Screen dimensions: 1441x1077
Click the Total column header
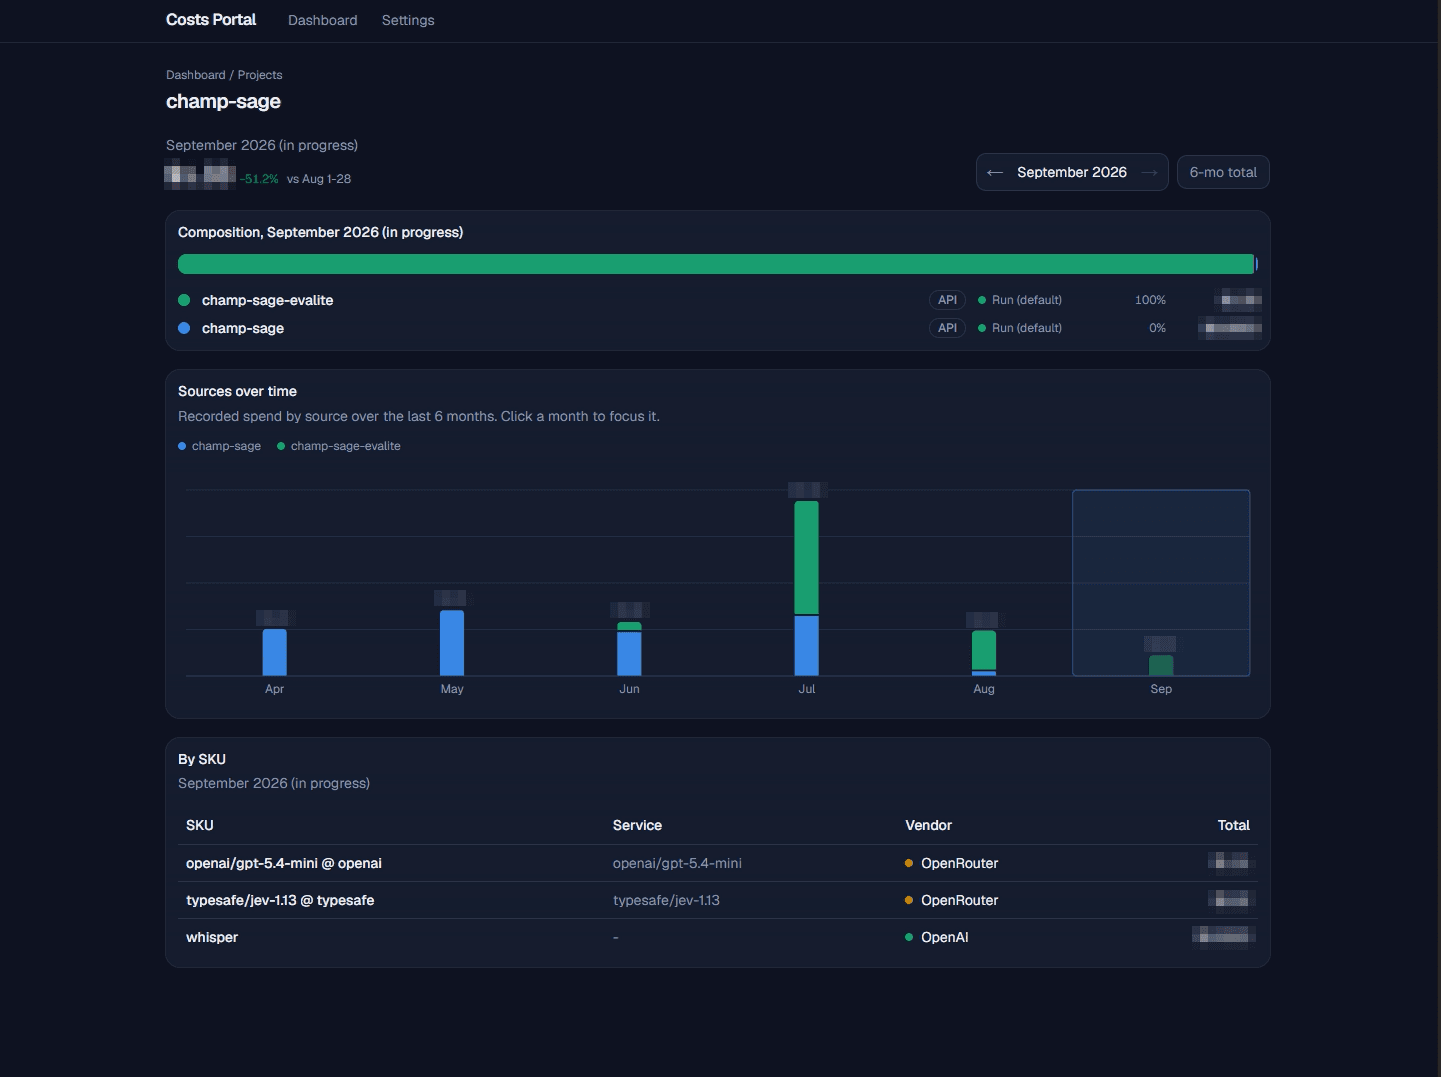1234,825
